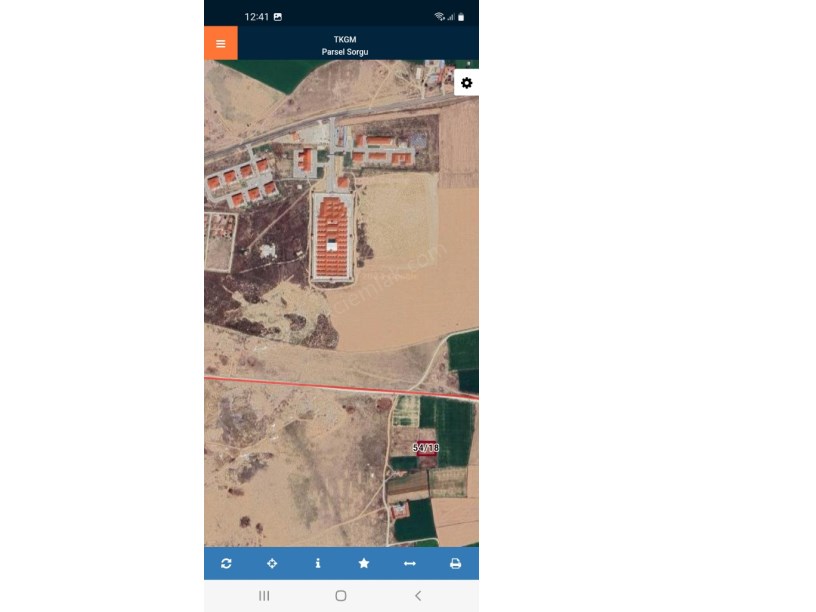Select the double-arrow measure tool
This screenshot has height=612, width=816.
(x=410, y=563)
